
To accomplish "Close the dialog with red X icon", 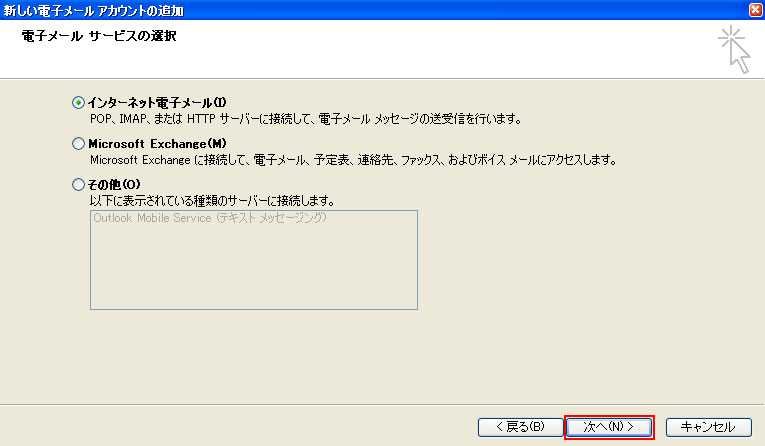I will click(756, 10).
